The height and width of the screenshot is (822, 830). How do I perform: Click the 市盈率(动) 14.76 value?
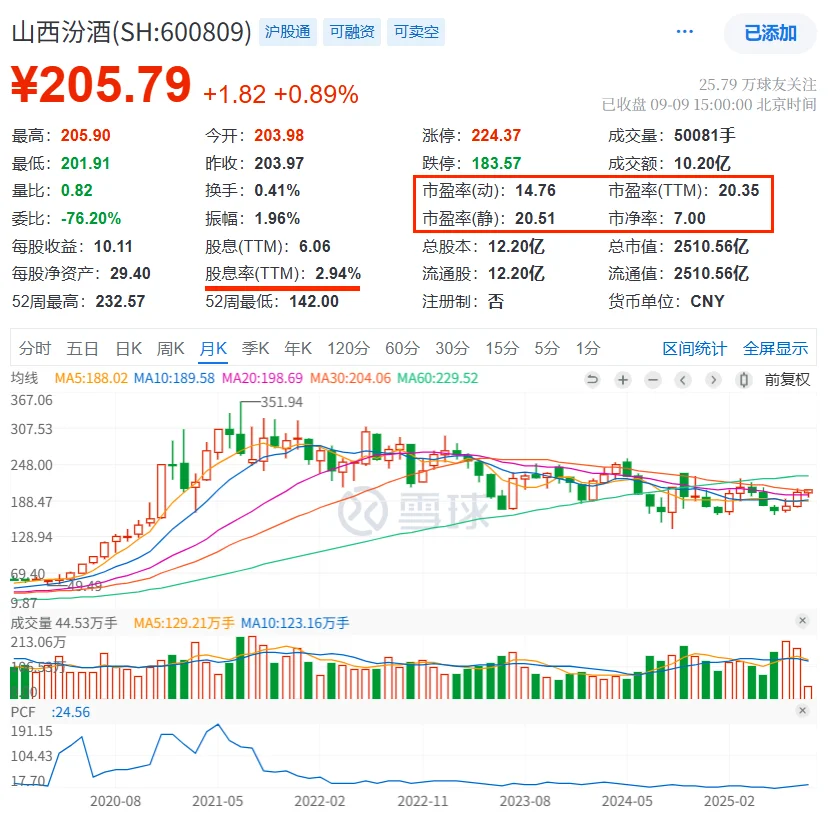(x=535, y=191)
